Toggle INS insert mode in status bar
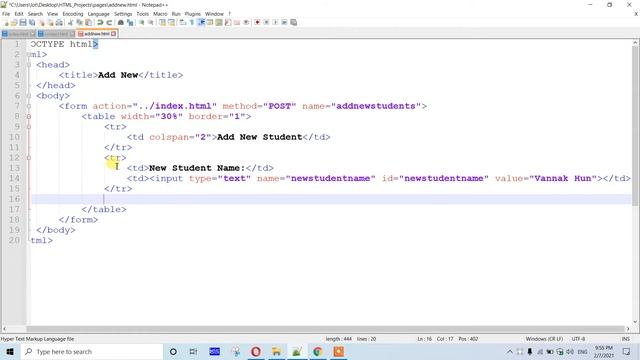Viewport: 640px width, 360px height. 625,339
